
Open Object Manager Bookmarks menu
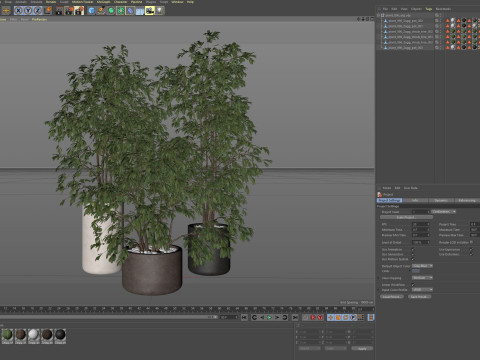point(443,9)
